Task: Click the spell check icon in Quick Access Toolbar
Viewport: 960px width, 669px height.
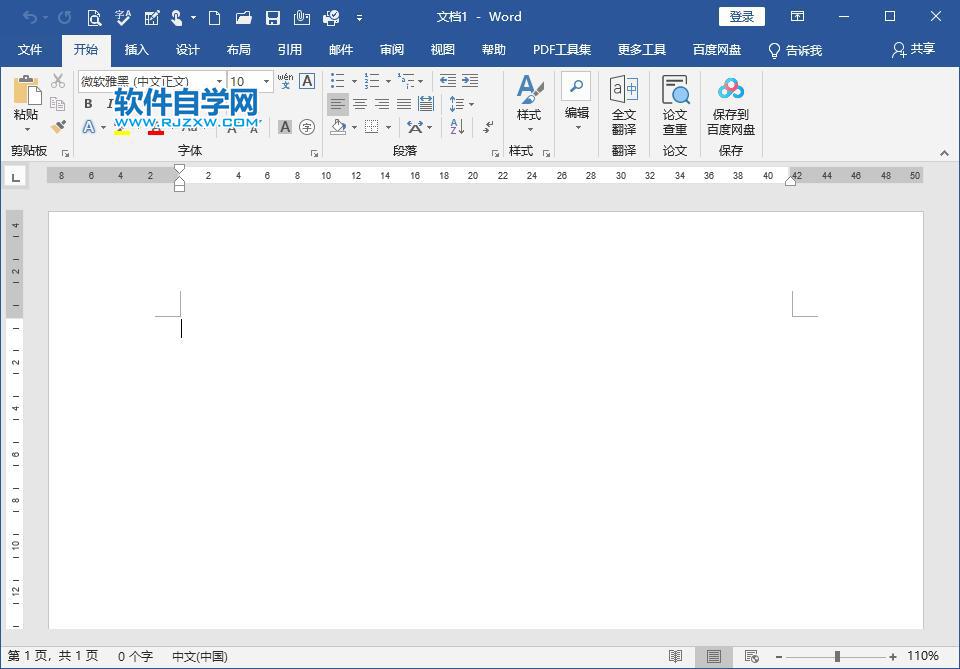Action: pos(122,17)
